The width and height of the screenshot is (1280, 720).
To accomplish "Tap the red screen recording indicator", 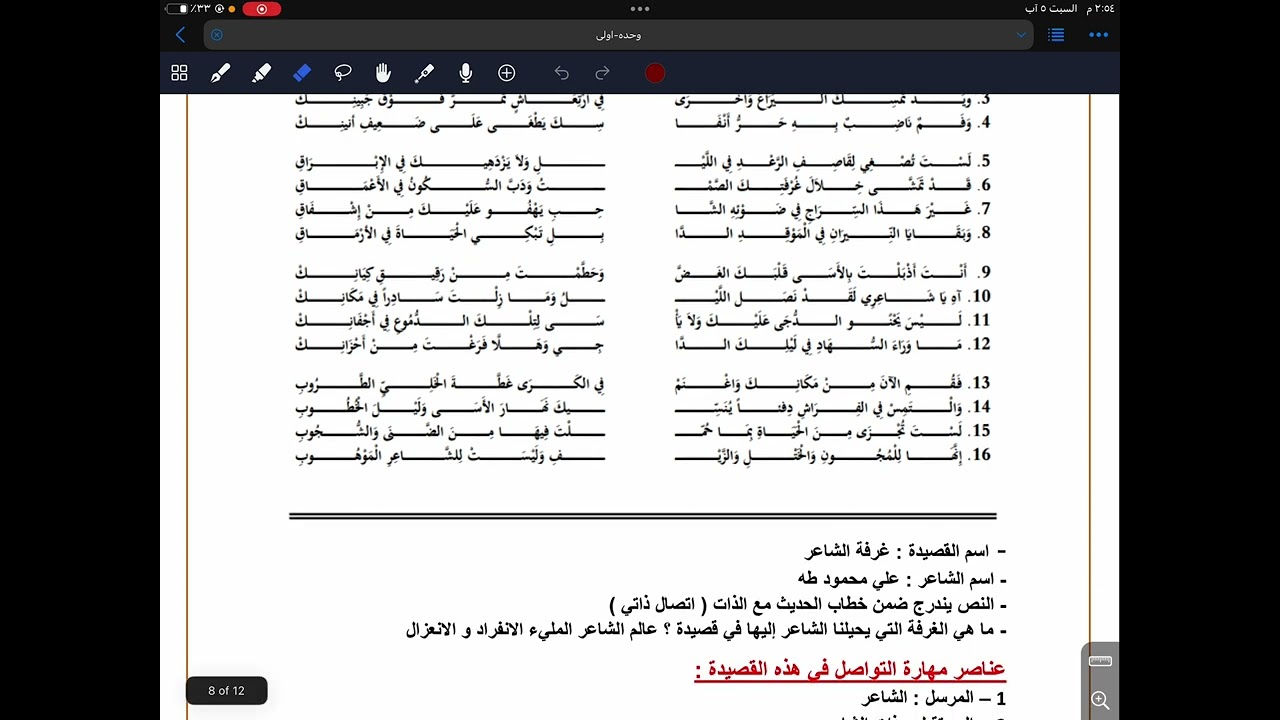I will pyautogui.click(x=262, y=9).
